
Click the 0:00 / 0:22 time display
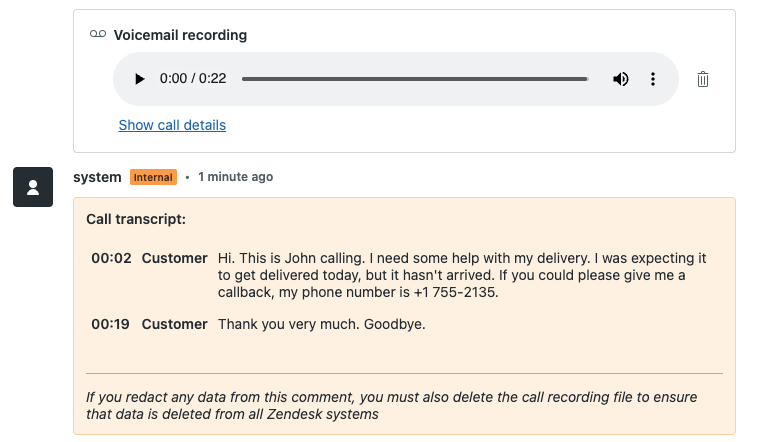193,79
